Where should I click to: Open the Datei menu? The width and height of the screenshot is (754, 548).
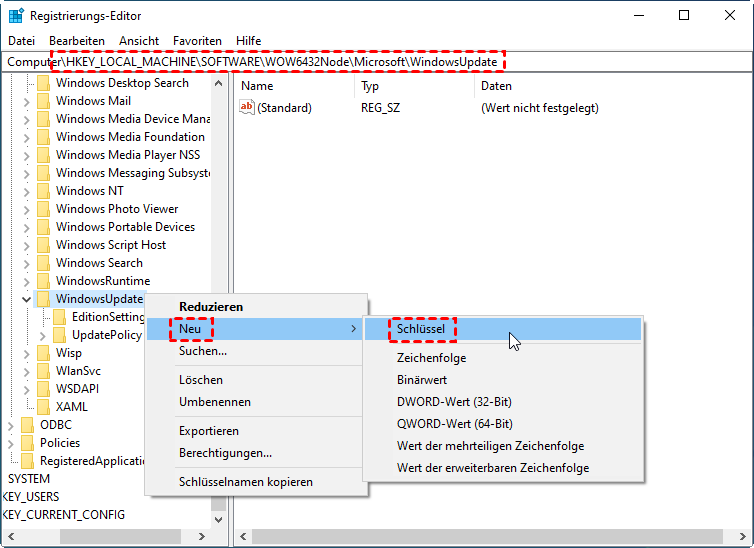(x=22, y=41)
